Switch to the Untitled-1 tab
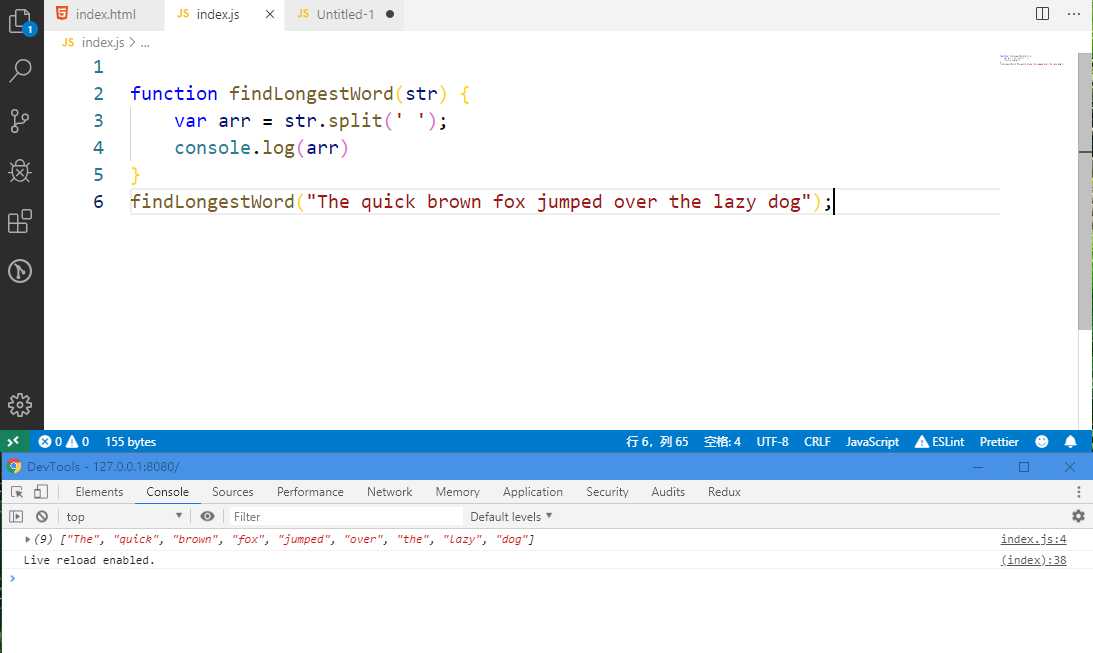This screenshot has height=653, width=1093. click(345, 14)
